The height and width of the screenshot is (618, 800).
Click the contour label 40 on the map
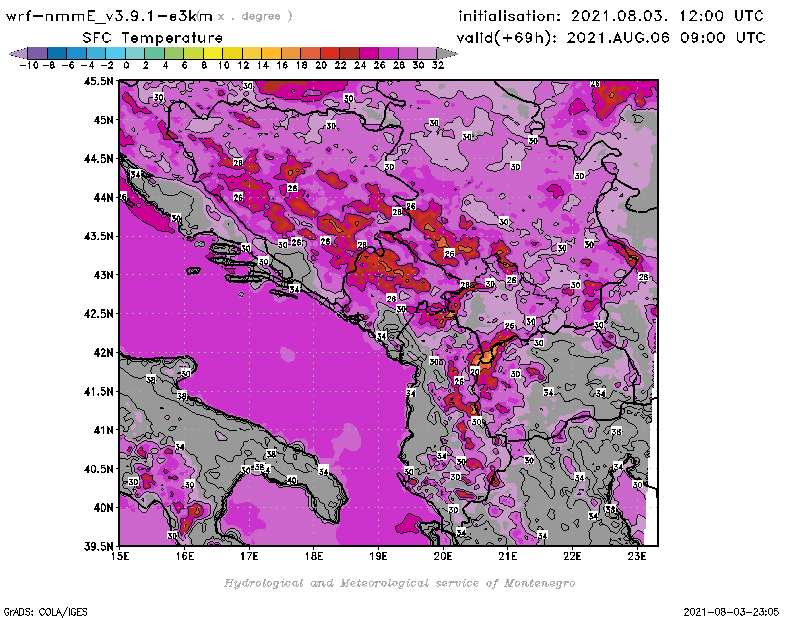291,480
